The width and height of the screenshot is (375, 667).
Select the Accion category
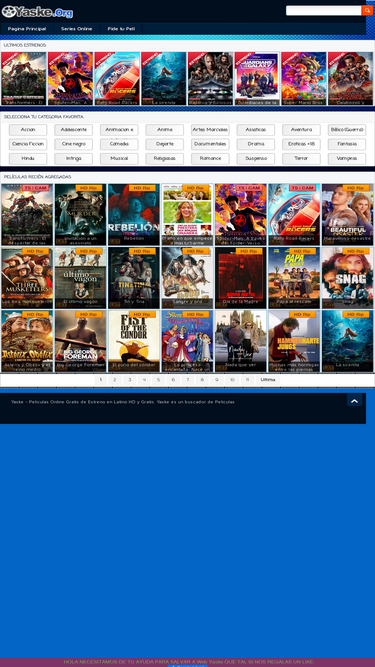tap(28, 130)
